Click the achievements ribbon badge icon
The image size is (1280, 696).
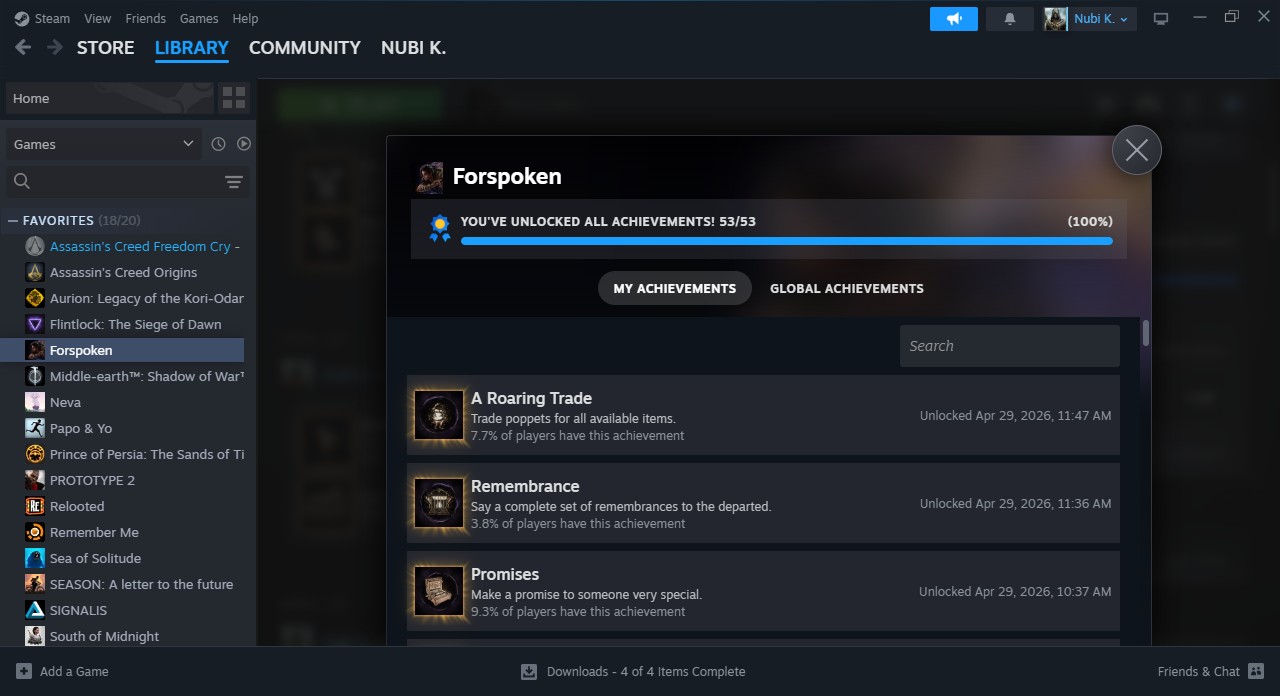click(x=439, y=228)
